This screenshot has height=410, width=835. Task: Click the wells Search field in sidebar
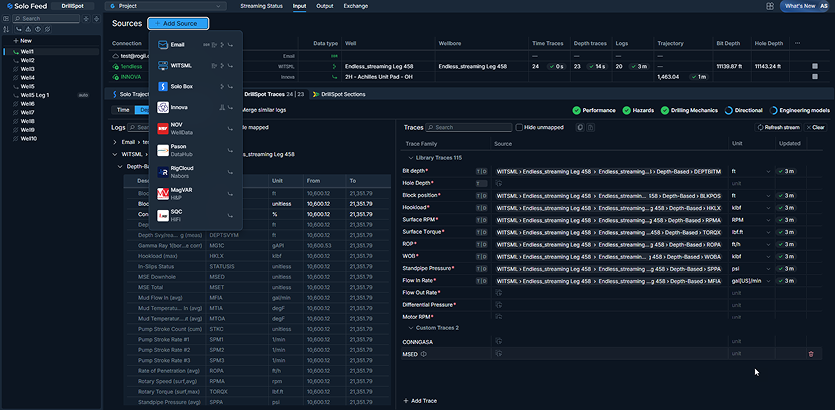tap(46, 19)
